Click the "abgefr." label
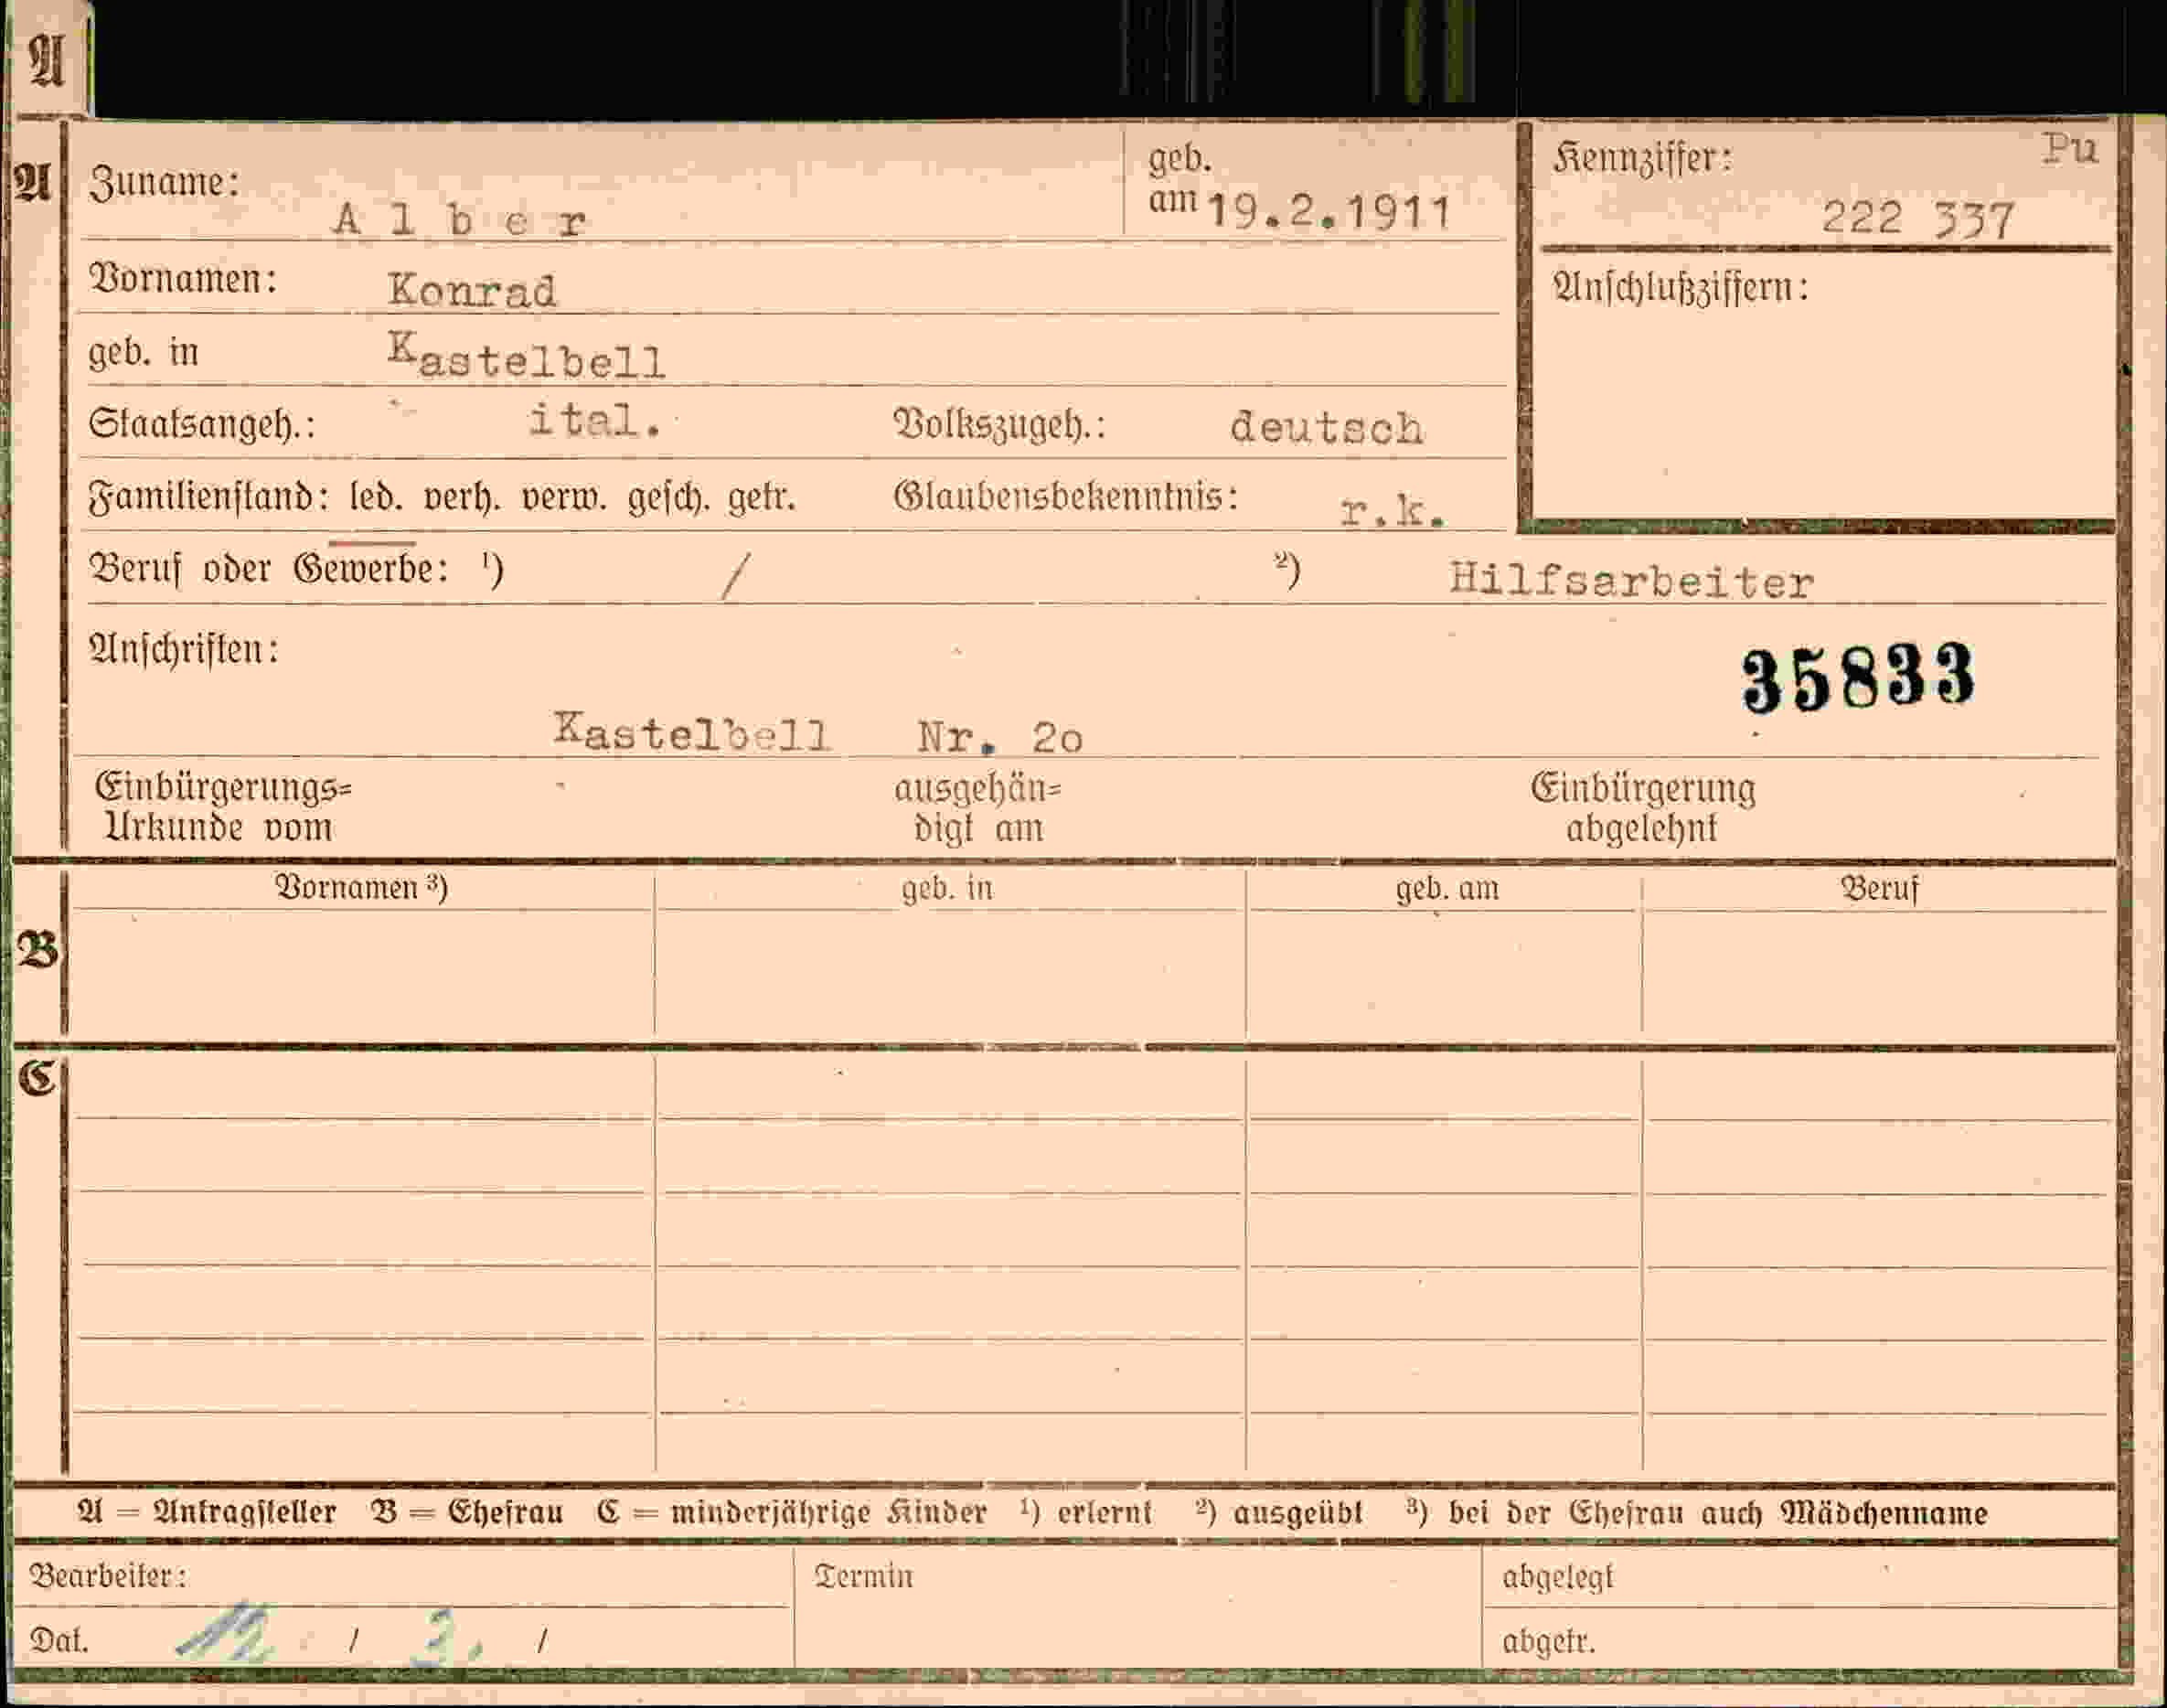2167x1708 pixels. click(1548, 1642)
